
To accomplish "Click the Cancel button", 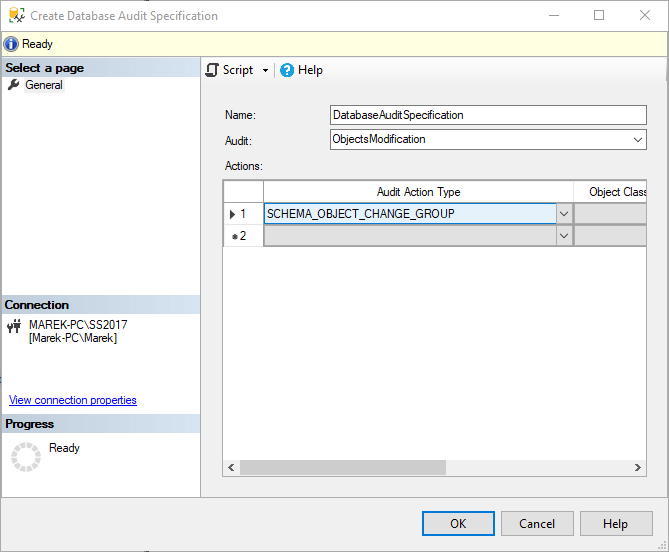I will (x=537, y=523).
